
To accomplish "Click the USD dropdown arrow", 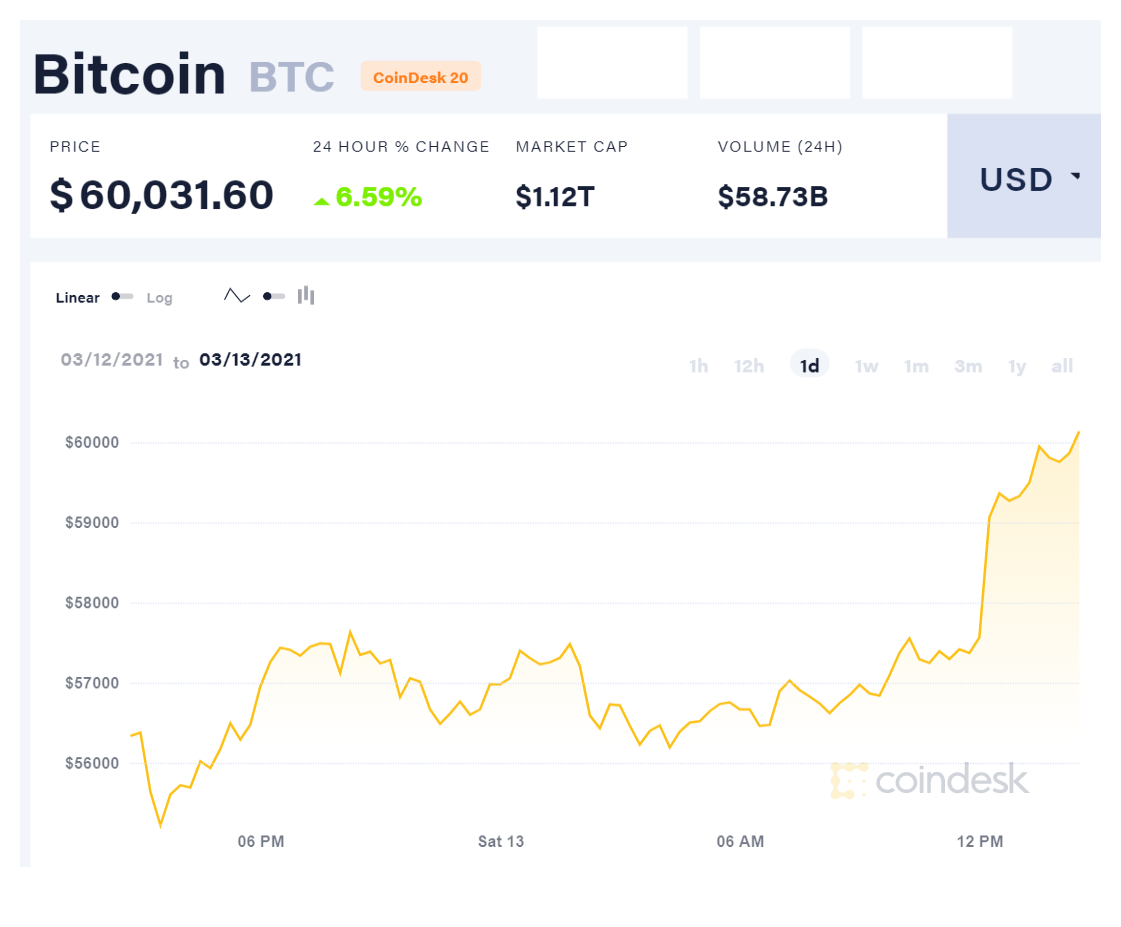I will (x=1075, y=175).
